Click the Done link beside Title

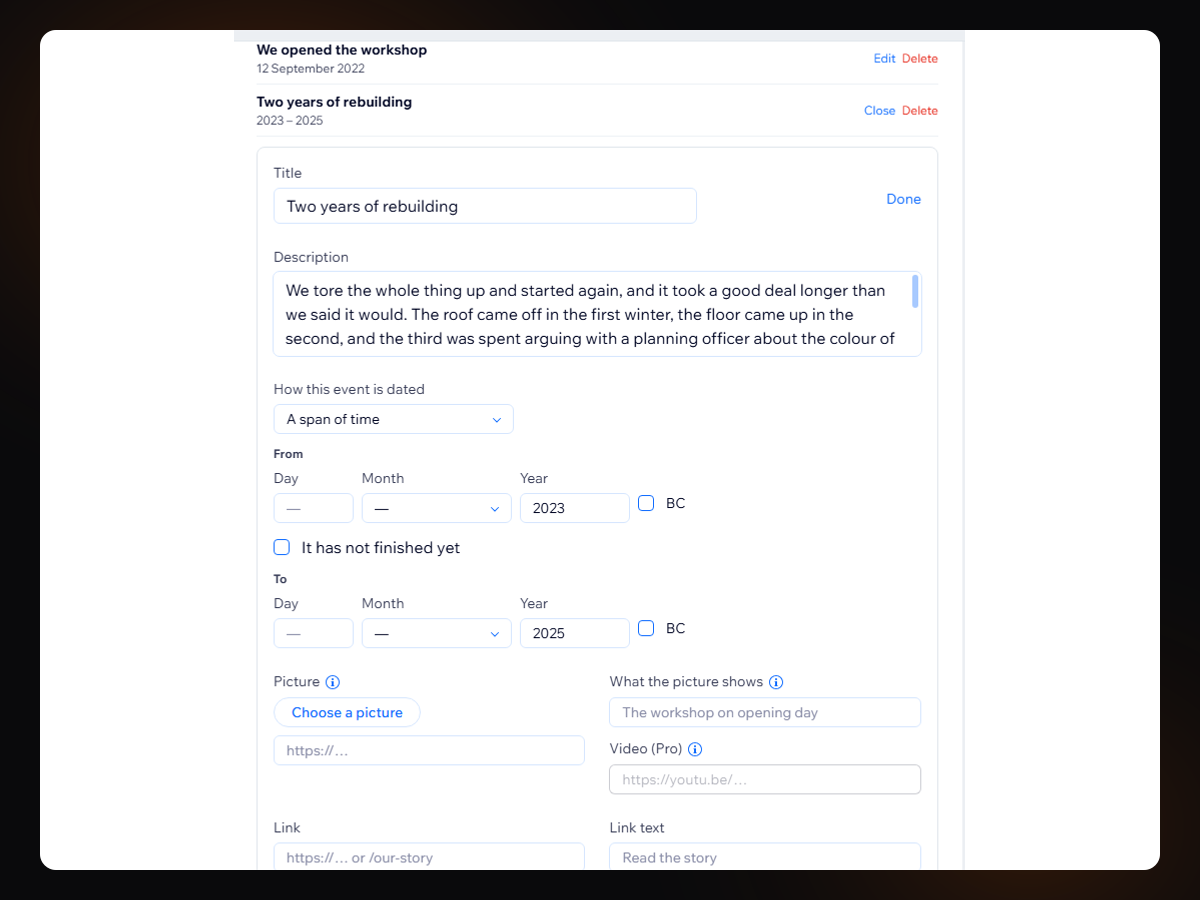(903, 199)
